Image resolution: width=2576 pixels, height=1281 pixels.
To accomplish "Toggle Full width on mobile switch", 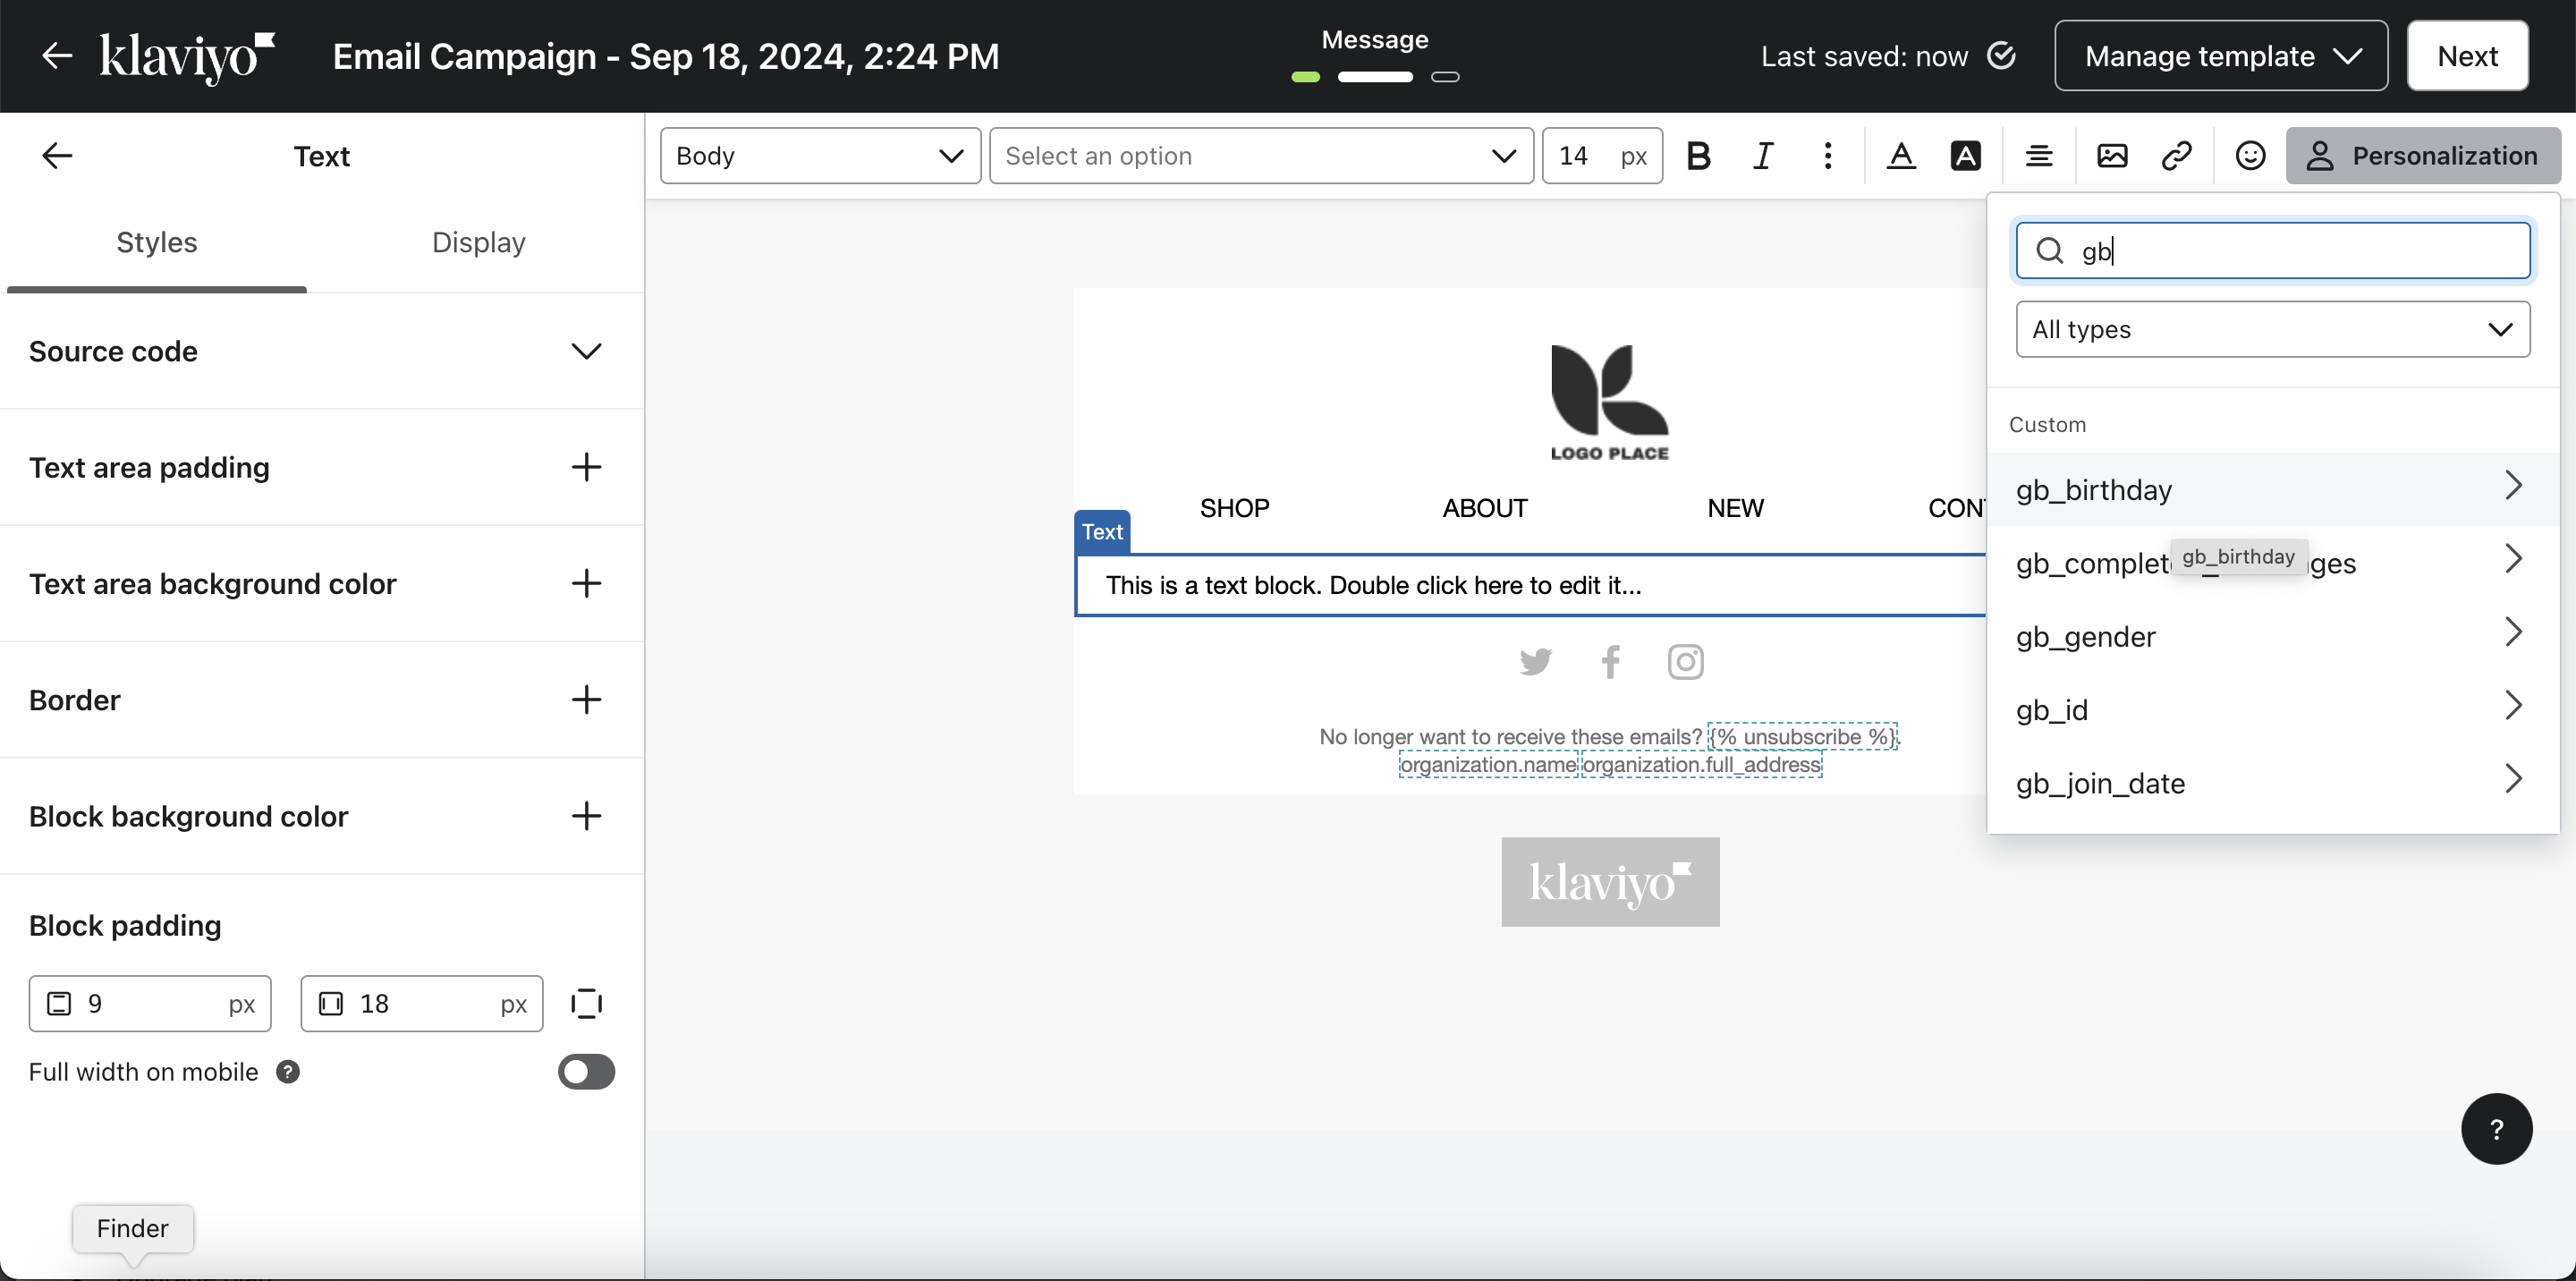I will point(586,1072).
